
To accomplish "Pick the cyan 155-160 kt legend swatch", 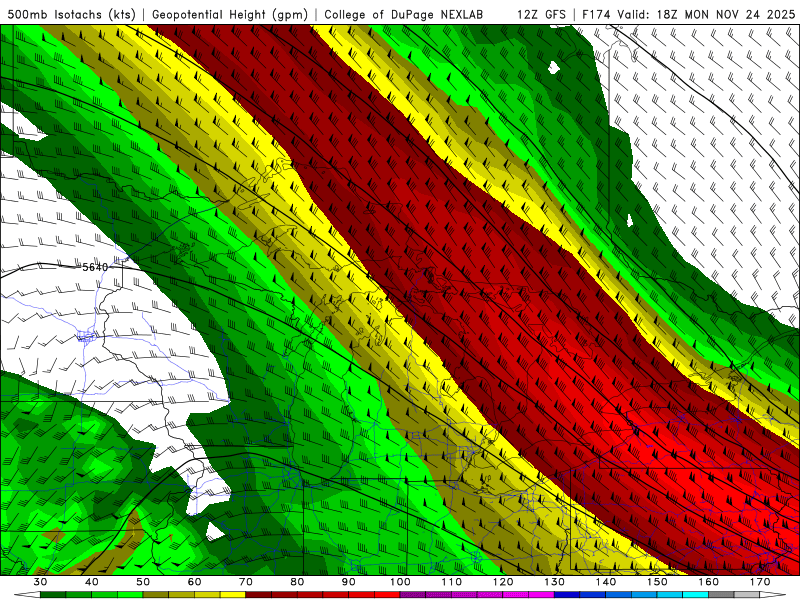I will pos(696,595).
